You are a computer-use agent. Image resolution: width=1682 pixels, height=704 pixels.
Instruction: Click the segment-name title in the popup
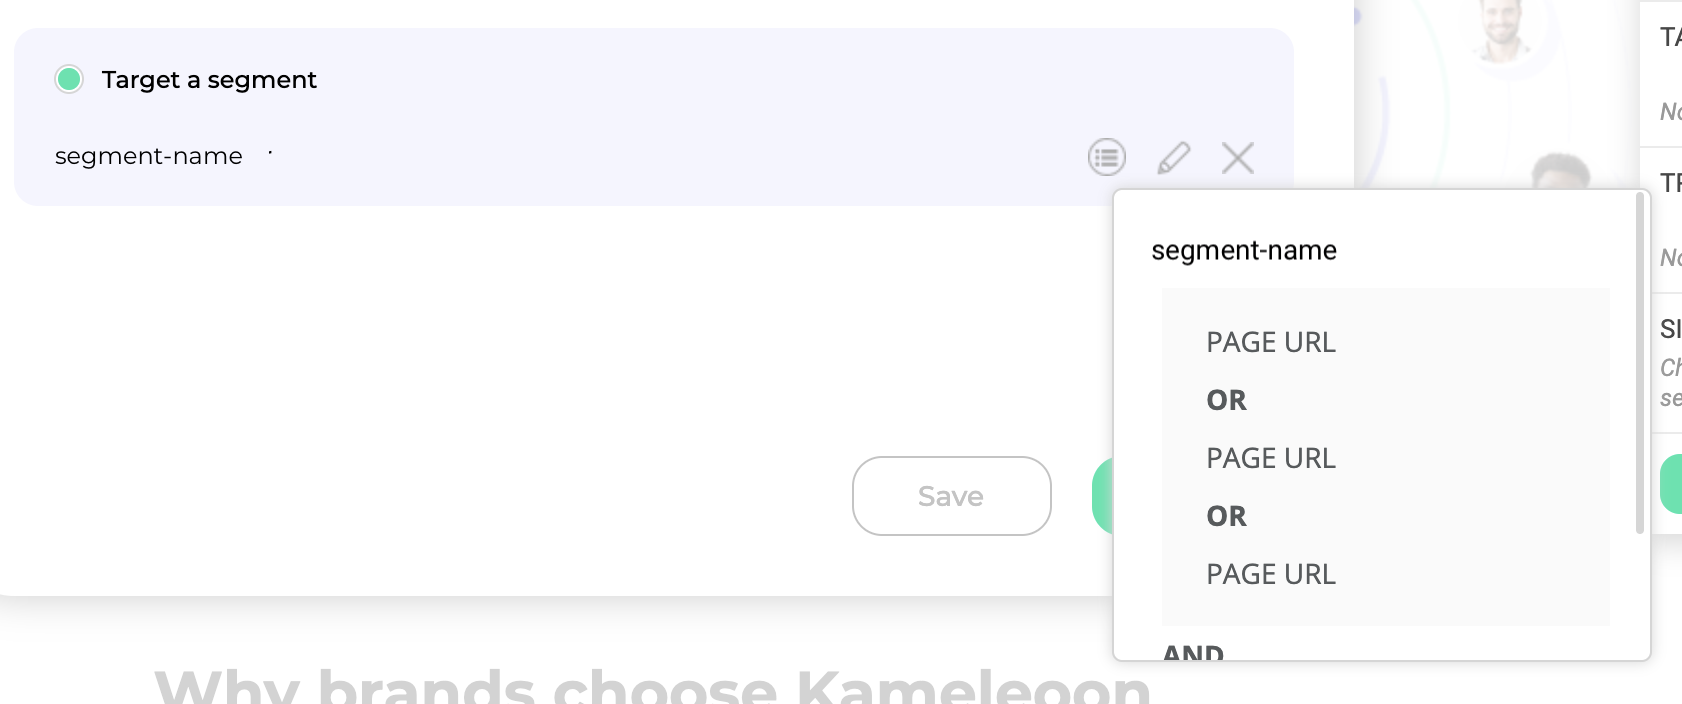tap(1244, 250)
